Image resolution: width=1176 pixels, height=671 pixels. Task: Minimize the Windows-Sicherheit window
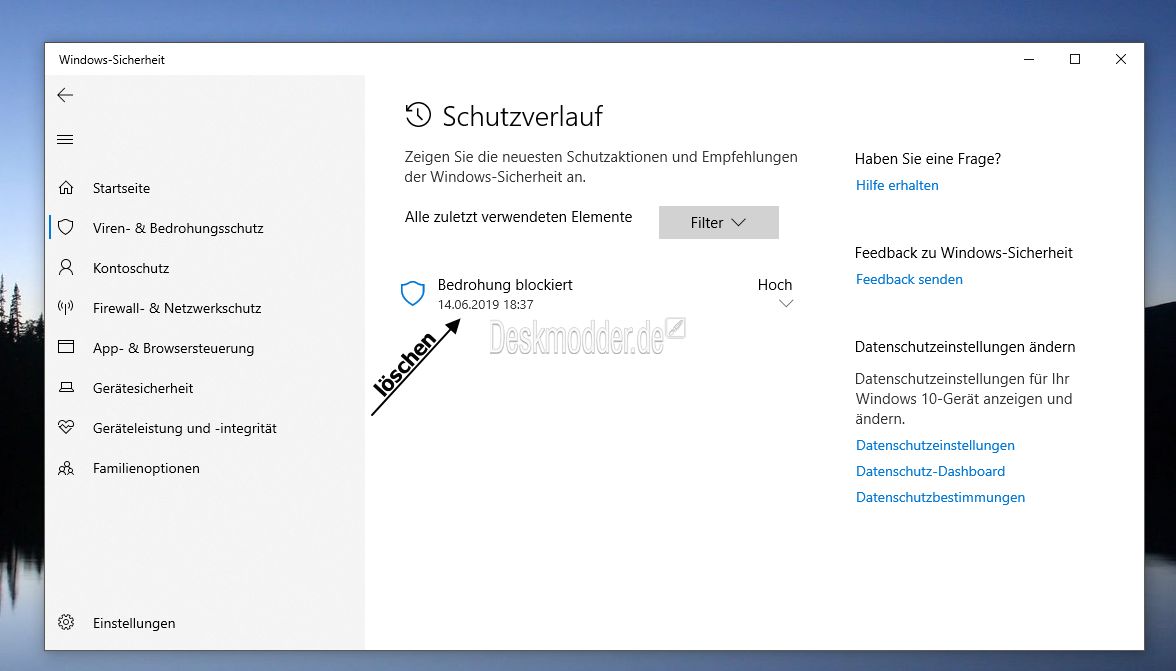(1029, 59)
